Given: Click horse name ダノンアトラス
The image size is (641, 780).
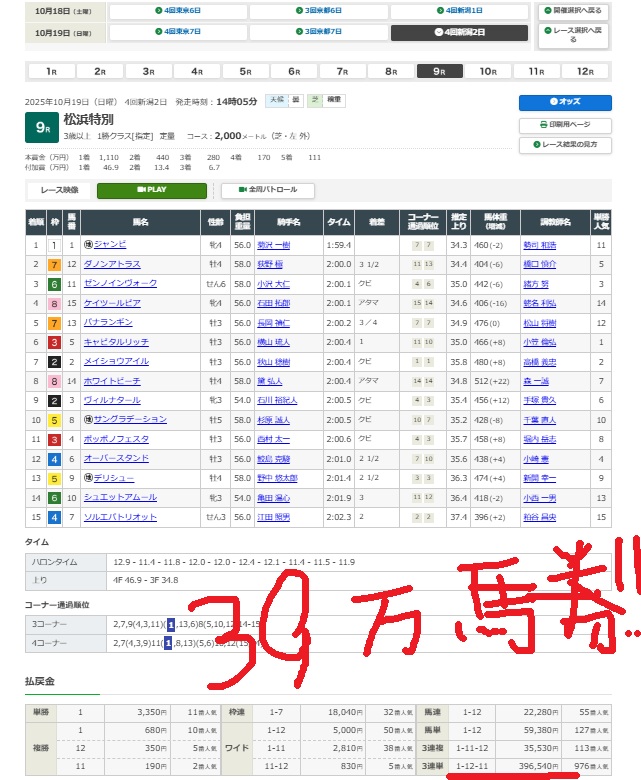Looking at the screenshot, I should (112, 264).
